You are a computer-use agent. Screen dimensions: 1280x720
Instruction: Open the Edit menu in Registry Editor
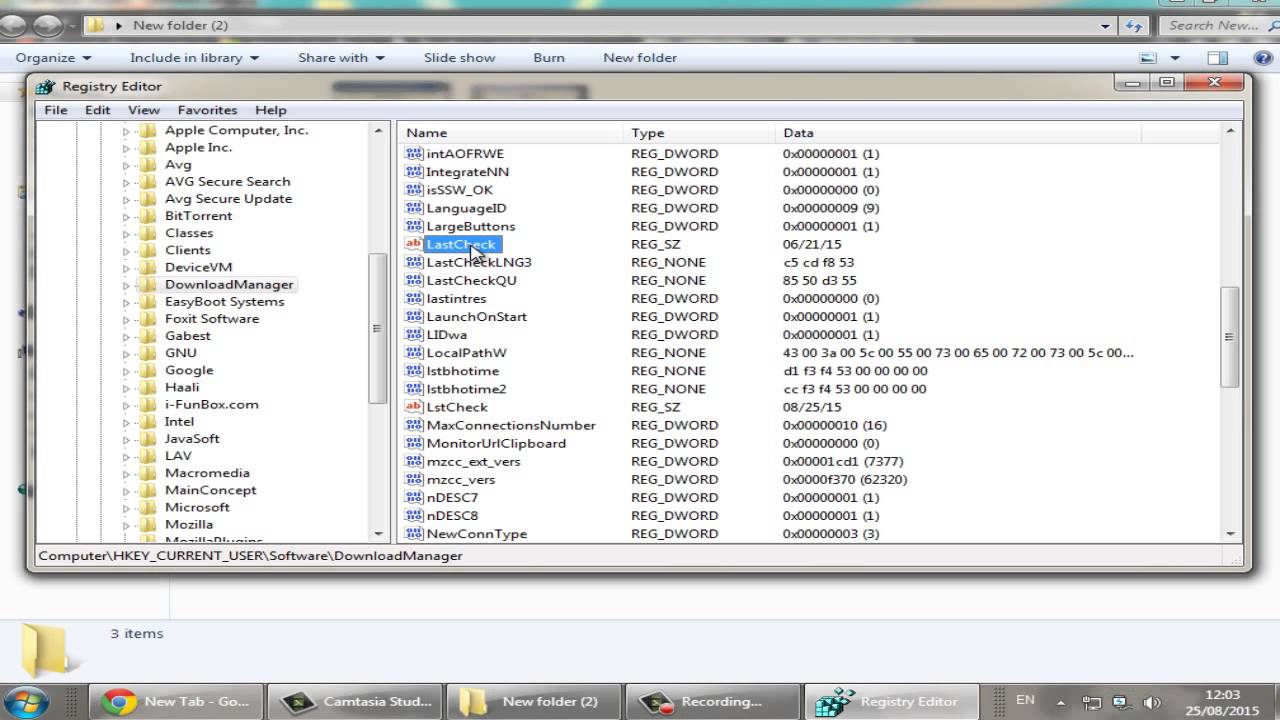pos(97,110)
